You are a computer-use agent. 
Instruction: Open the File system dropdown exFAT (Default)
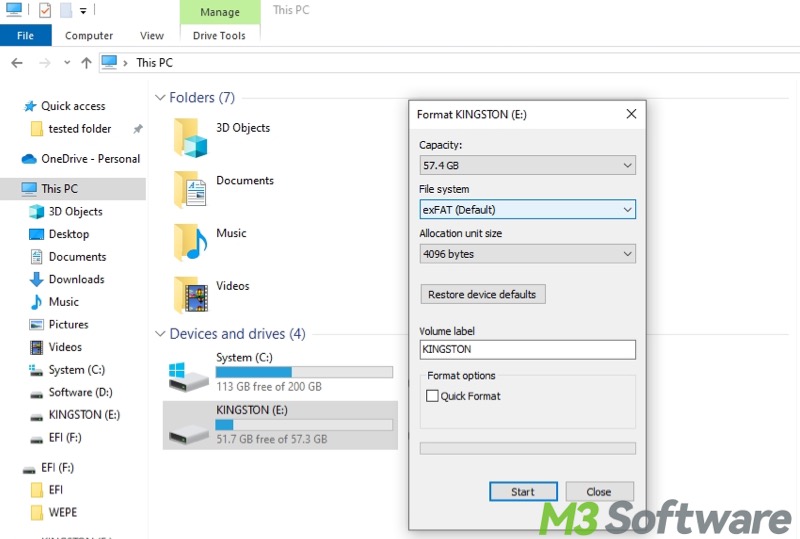(528, 210)
